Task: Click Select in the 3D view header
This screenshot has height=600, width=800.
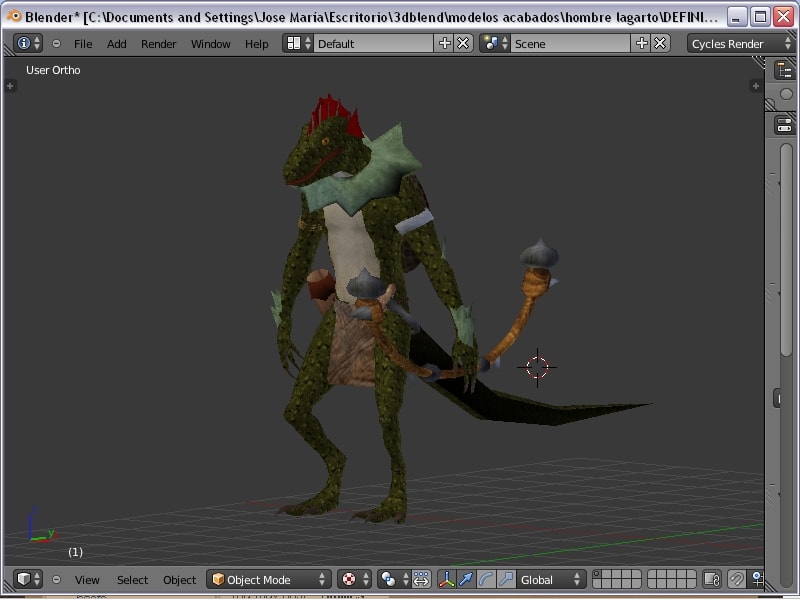Action: (132, 579)
